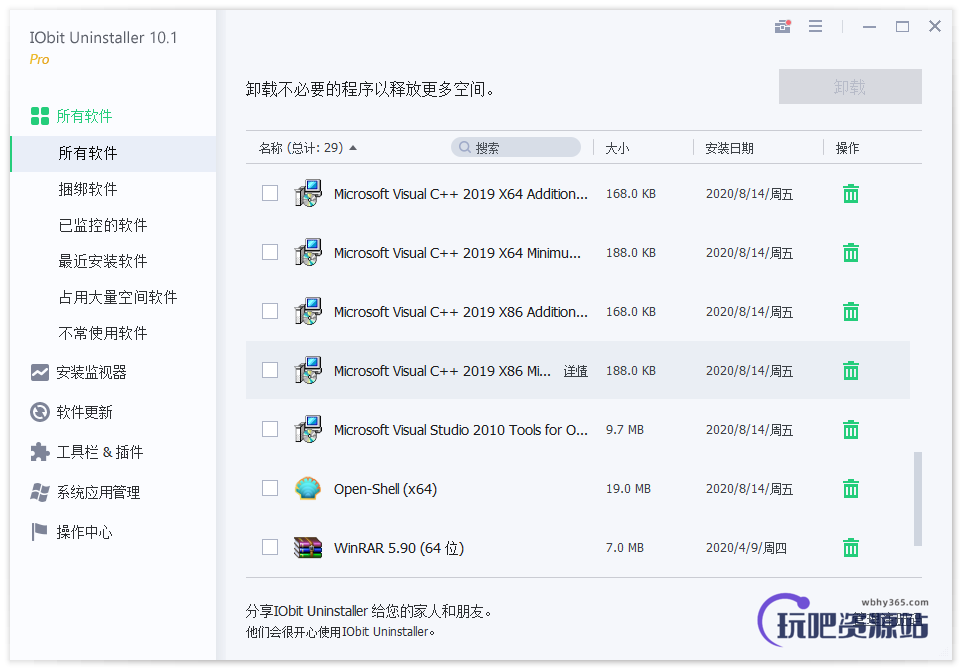962x670 pixels.
Task: Delete Visual C++ 2019 X64 Minimum via trash icon
Action: click(851, 253)
